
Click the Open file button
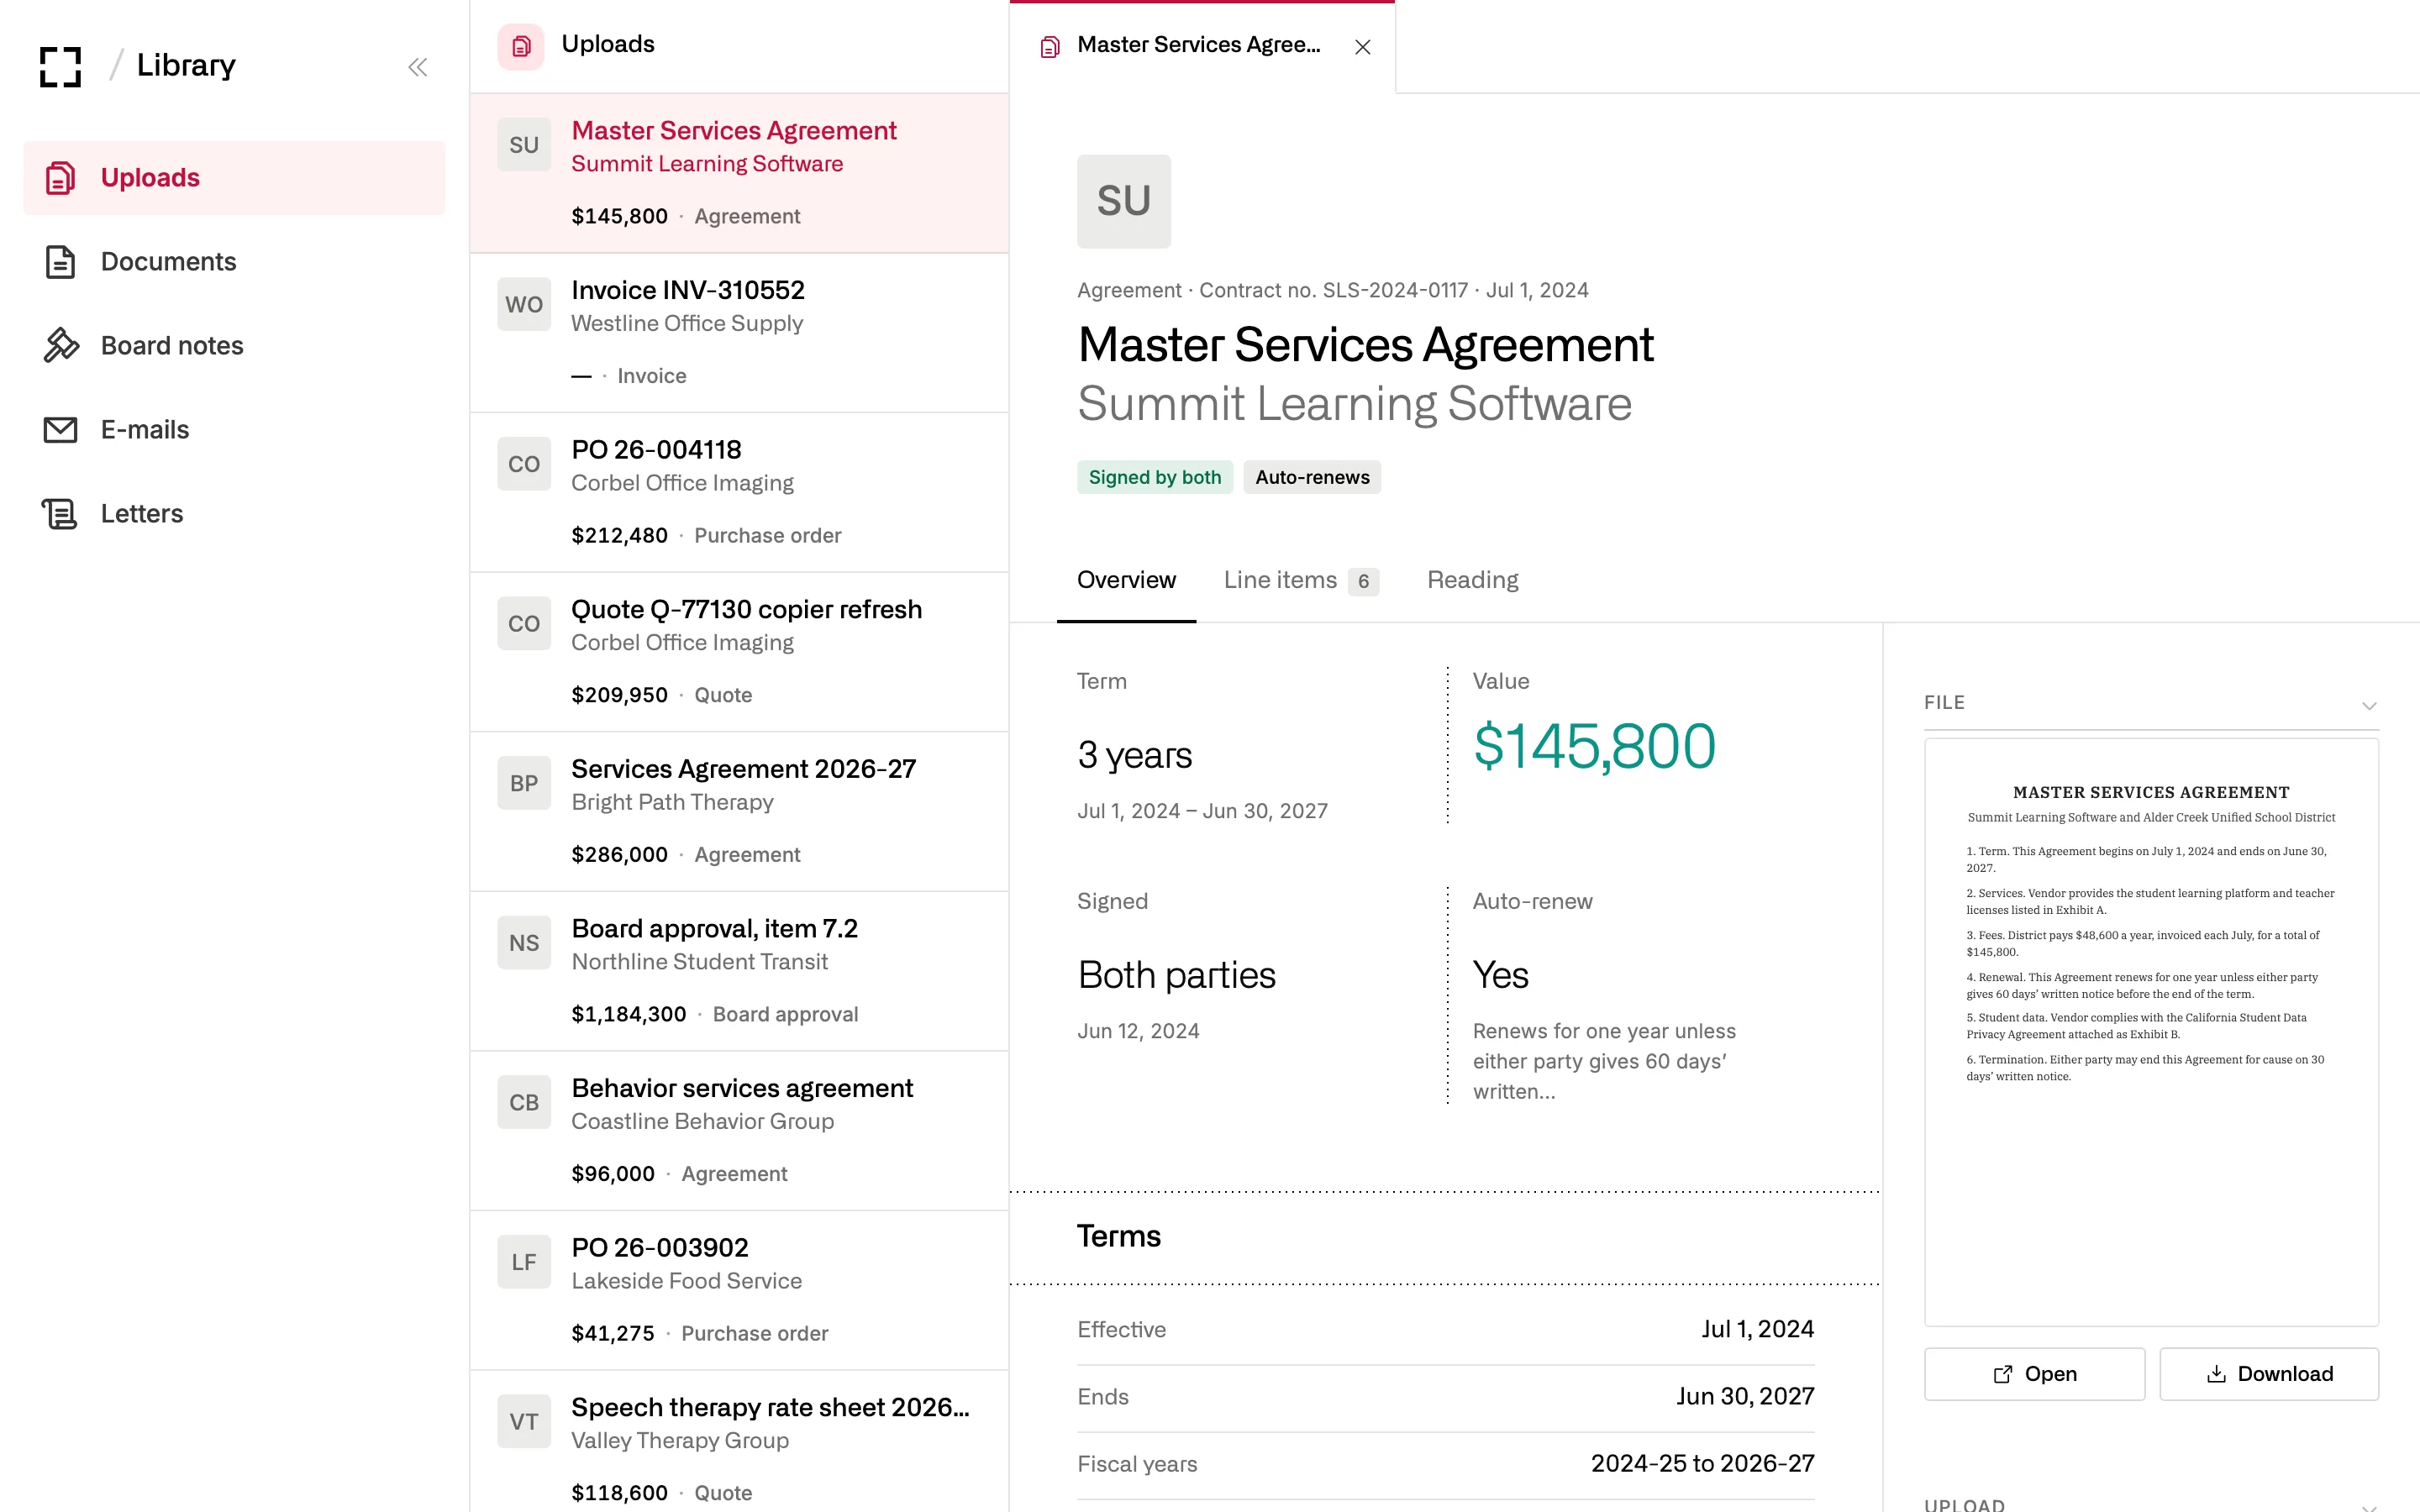point(2034,1374)
